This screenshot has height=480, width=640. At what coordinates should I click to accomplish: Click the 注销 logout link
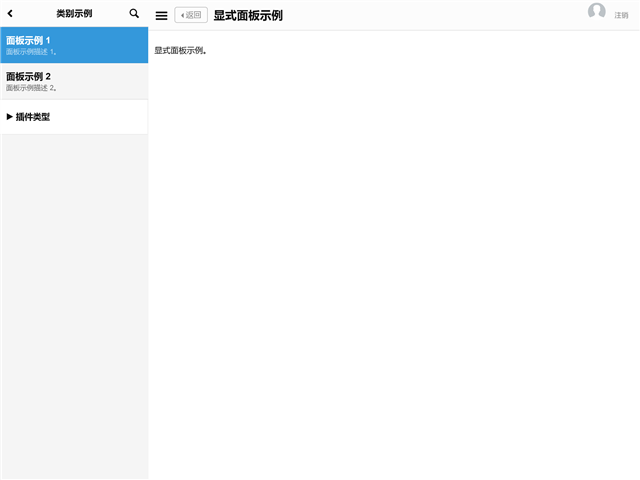pos(621,16)
